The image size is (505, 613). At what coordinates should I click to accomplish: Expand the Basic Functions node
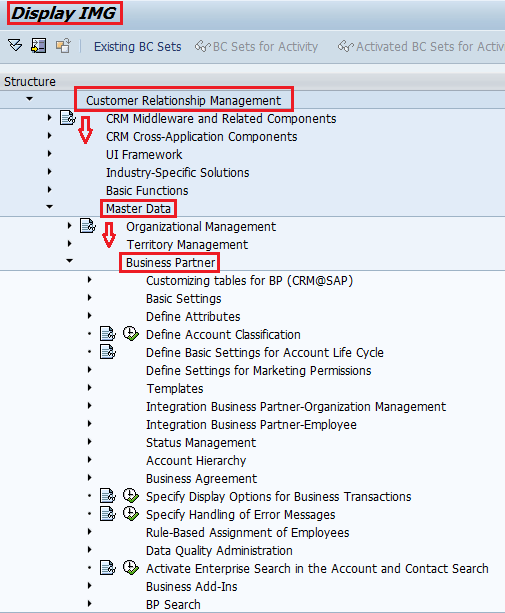tap(49, 190)
